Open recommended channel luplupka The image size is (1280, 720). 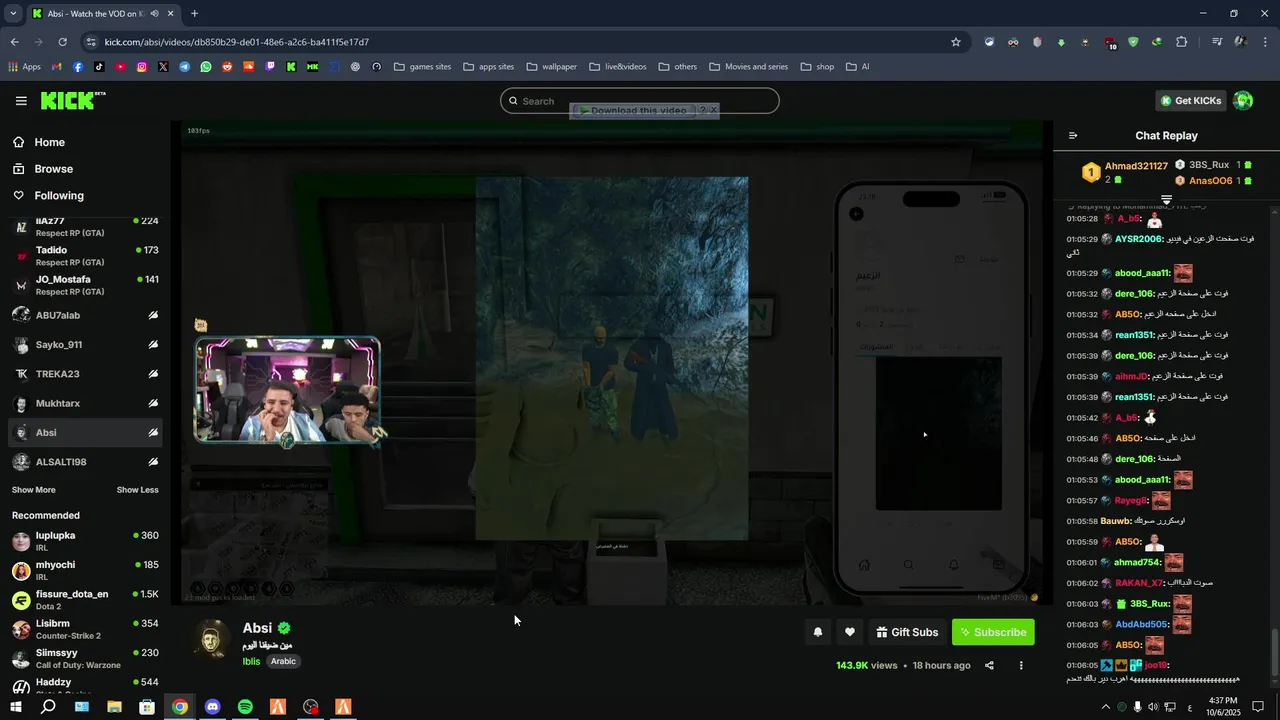tap(84, 541)
